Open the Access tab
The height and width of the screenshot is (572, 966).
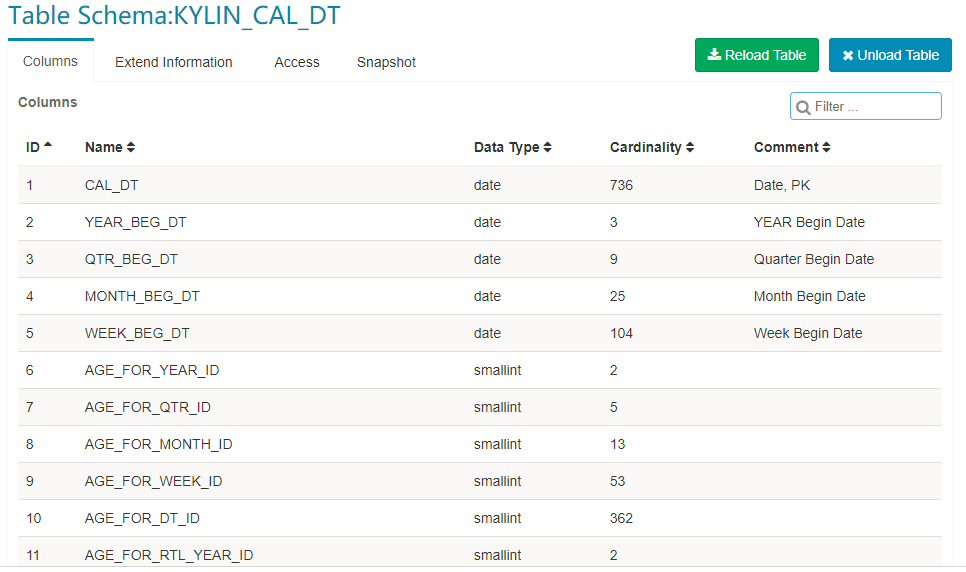pos(296,62)
